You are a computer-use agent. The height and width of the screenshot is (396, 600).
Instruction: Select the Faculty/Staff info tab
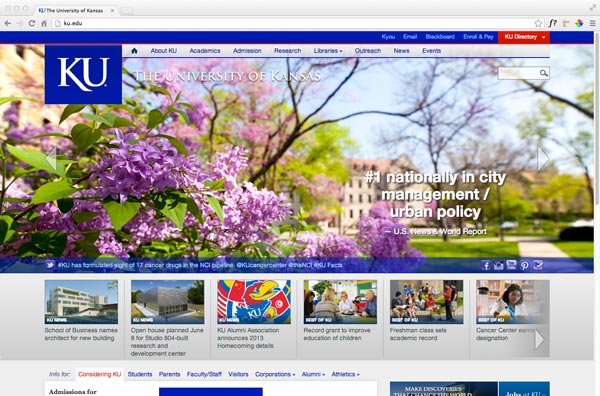coord(204,374)
